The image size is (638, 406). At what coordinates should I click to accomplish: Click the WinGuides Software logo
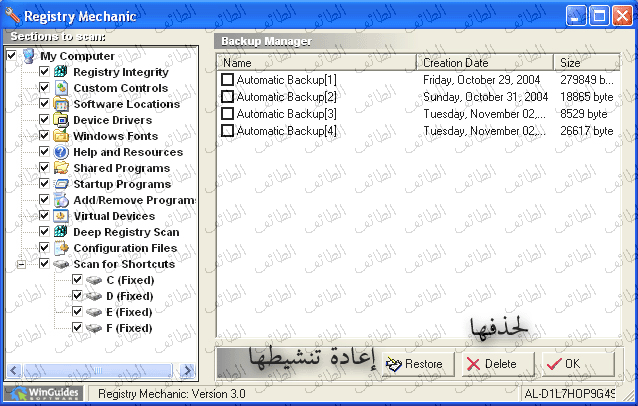pyautogui.click(x=44, y=393)
